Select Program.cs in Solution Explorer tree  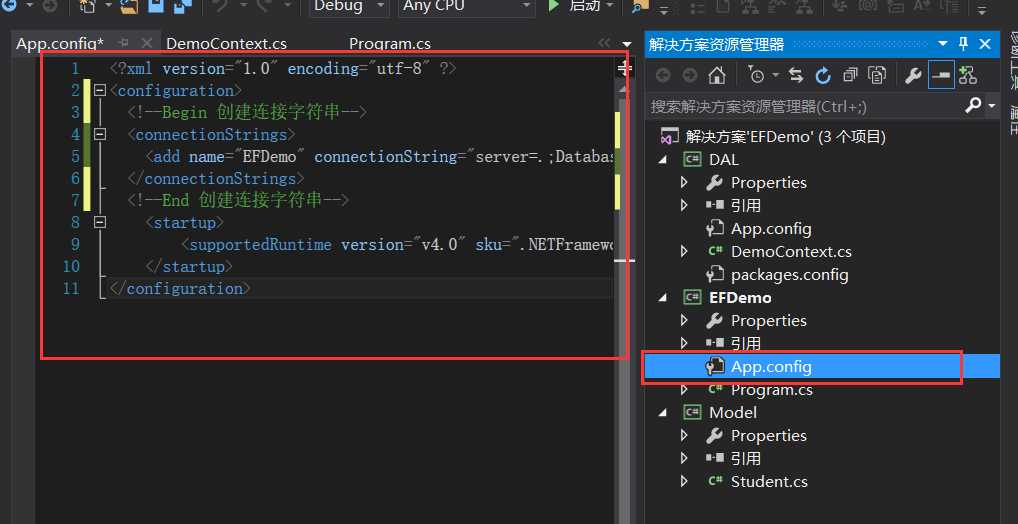click(772, 390)
